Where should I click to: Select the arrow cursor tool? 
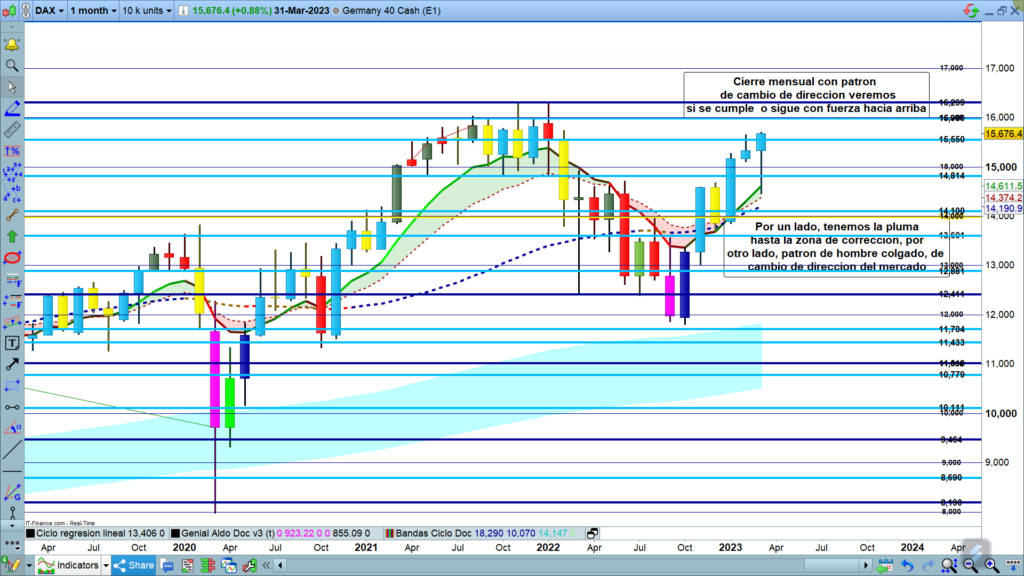tap(12, 88)
